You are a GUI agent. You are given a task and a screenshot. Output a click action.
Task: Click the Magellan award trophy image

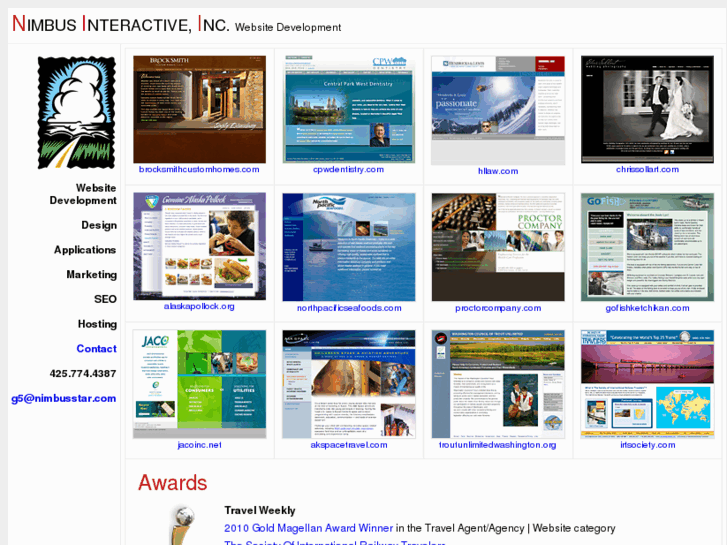click(x=182, y=526)
